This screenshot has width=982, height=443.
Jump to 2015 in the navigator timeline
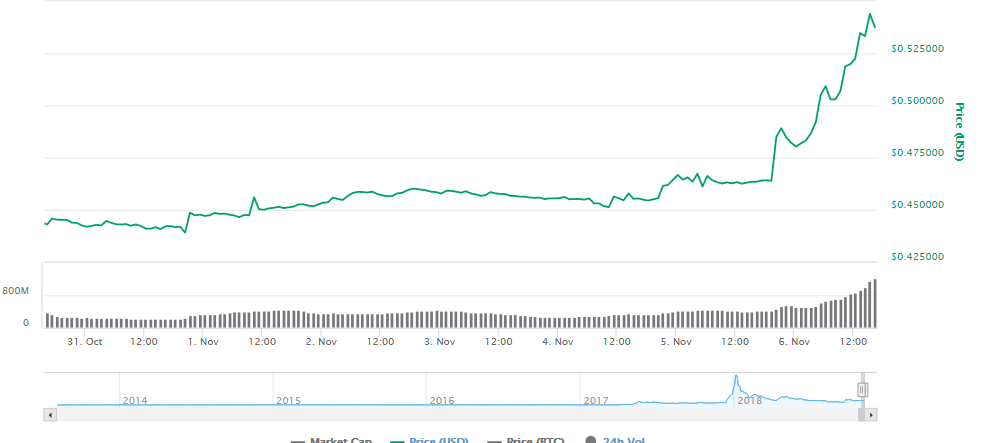click(x=288, y=400)
